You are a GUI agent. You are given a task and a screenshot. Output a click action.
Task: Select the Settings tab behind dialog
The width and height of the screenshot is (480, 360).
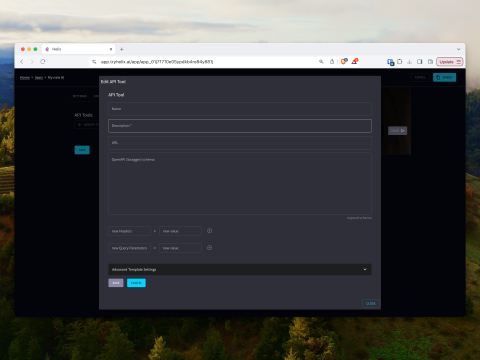(x=80, y=96)
